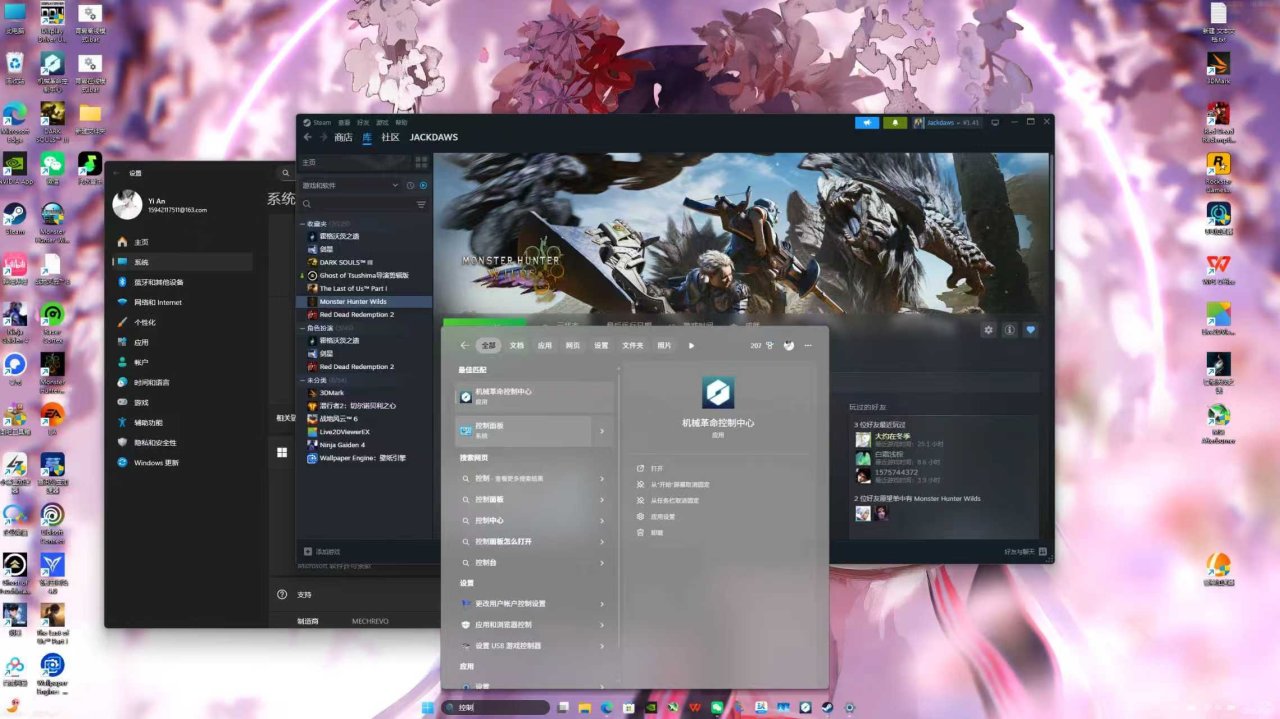Launch Microsoft Edge from the taskbar
Viewport: 1280px width, 719px height.
(606, 707)
